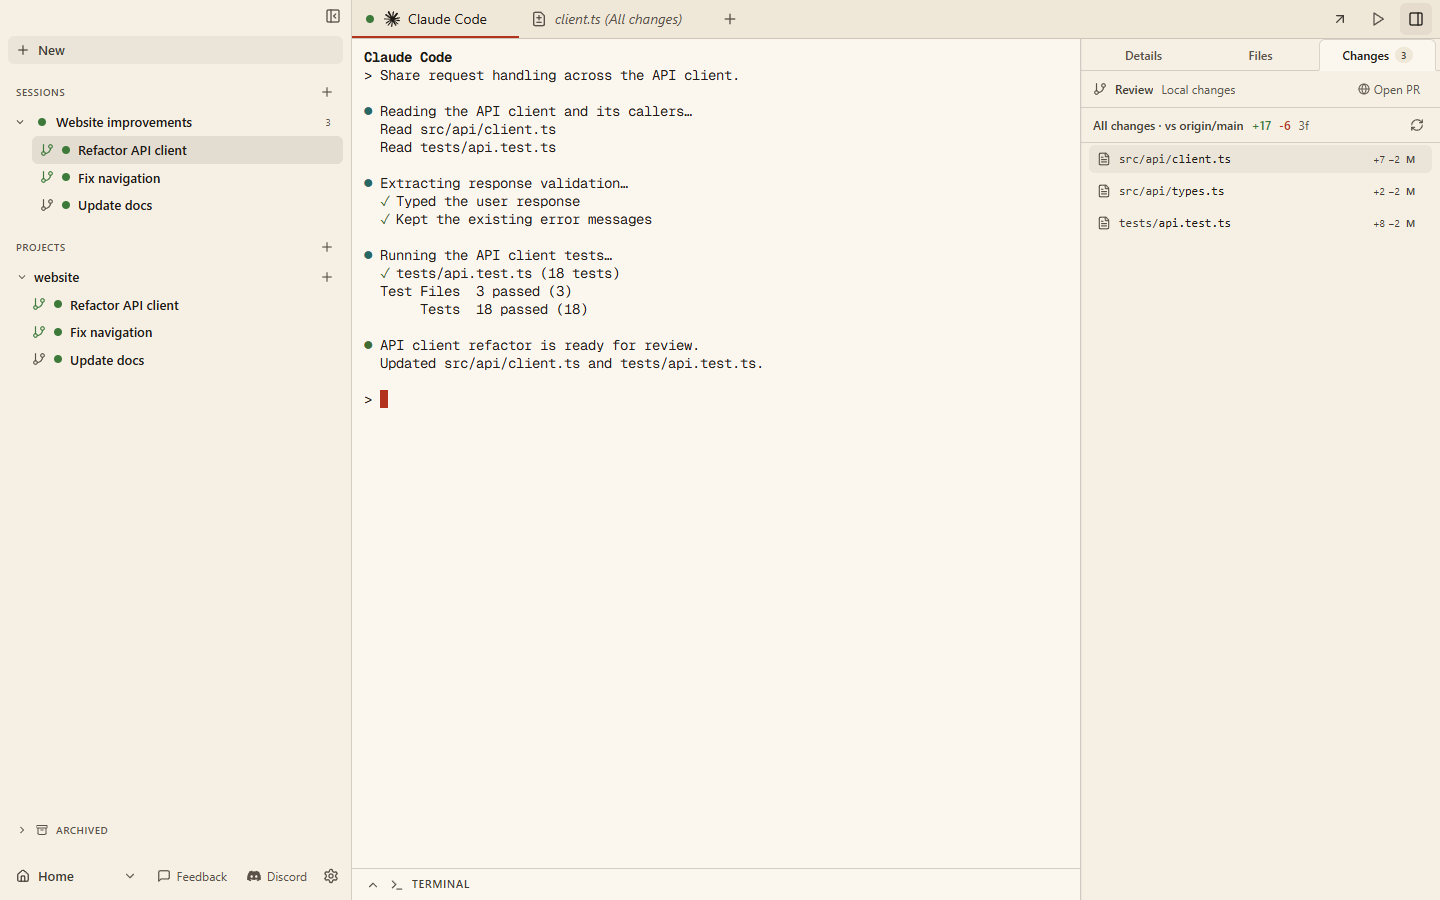This screenshot has height=900, width=1440.
Task: Open the Home dropdown chevron
Action: (130, 876)
